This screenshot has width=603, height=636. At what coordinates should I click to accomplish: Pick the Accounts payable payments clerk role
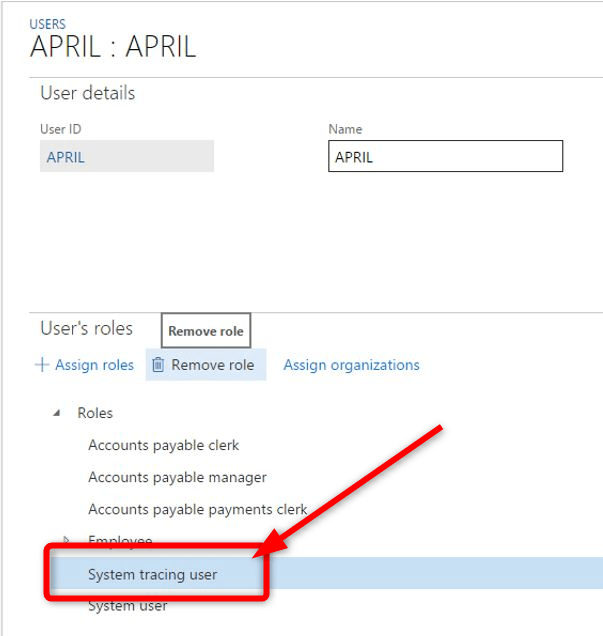(197, 509)
